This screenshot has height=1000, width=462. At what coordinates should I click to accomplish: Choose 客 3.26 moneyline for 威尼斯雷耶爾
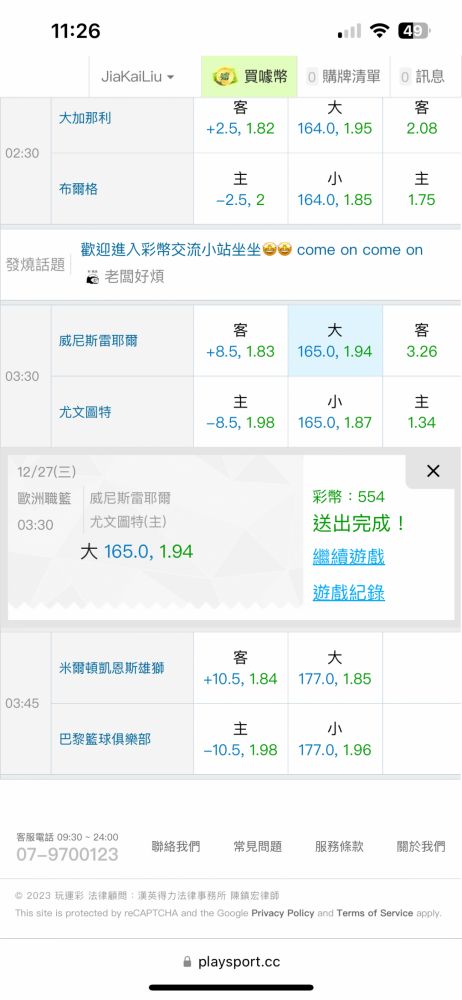pyautogui.click(x=422, y=341)
